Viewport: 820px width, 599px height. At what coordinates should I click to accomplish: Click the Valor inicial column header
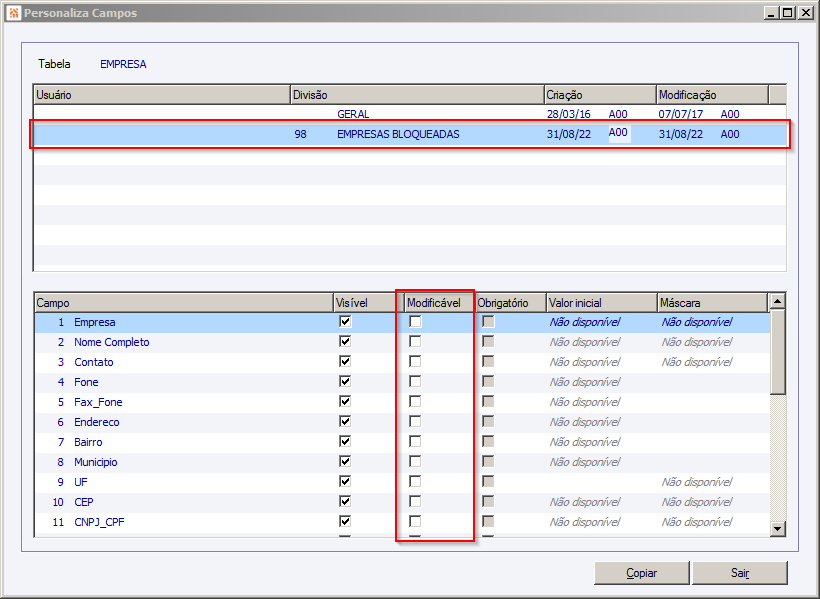click(x=601, y=303)
